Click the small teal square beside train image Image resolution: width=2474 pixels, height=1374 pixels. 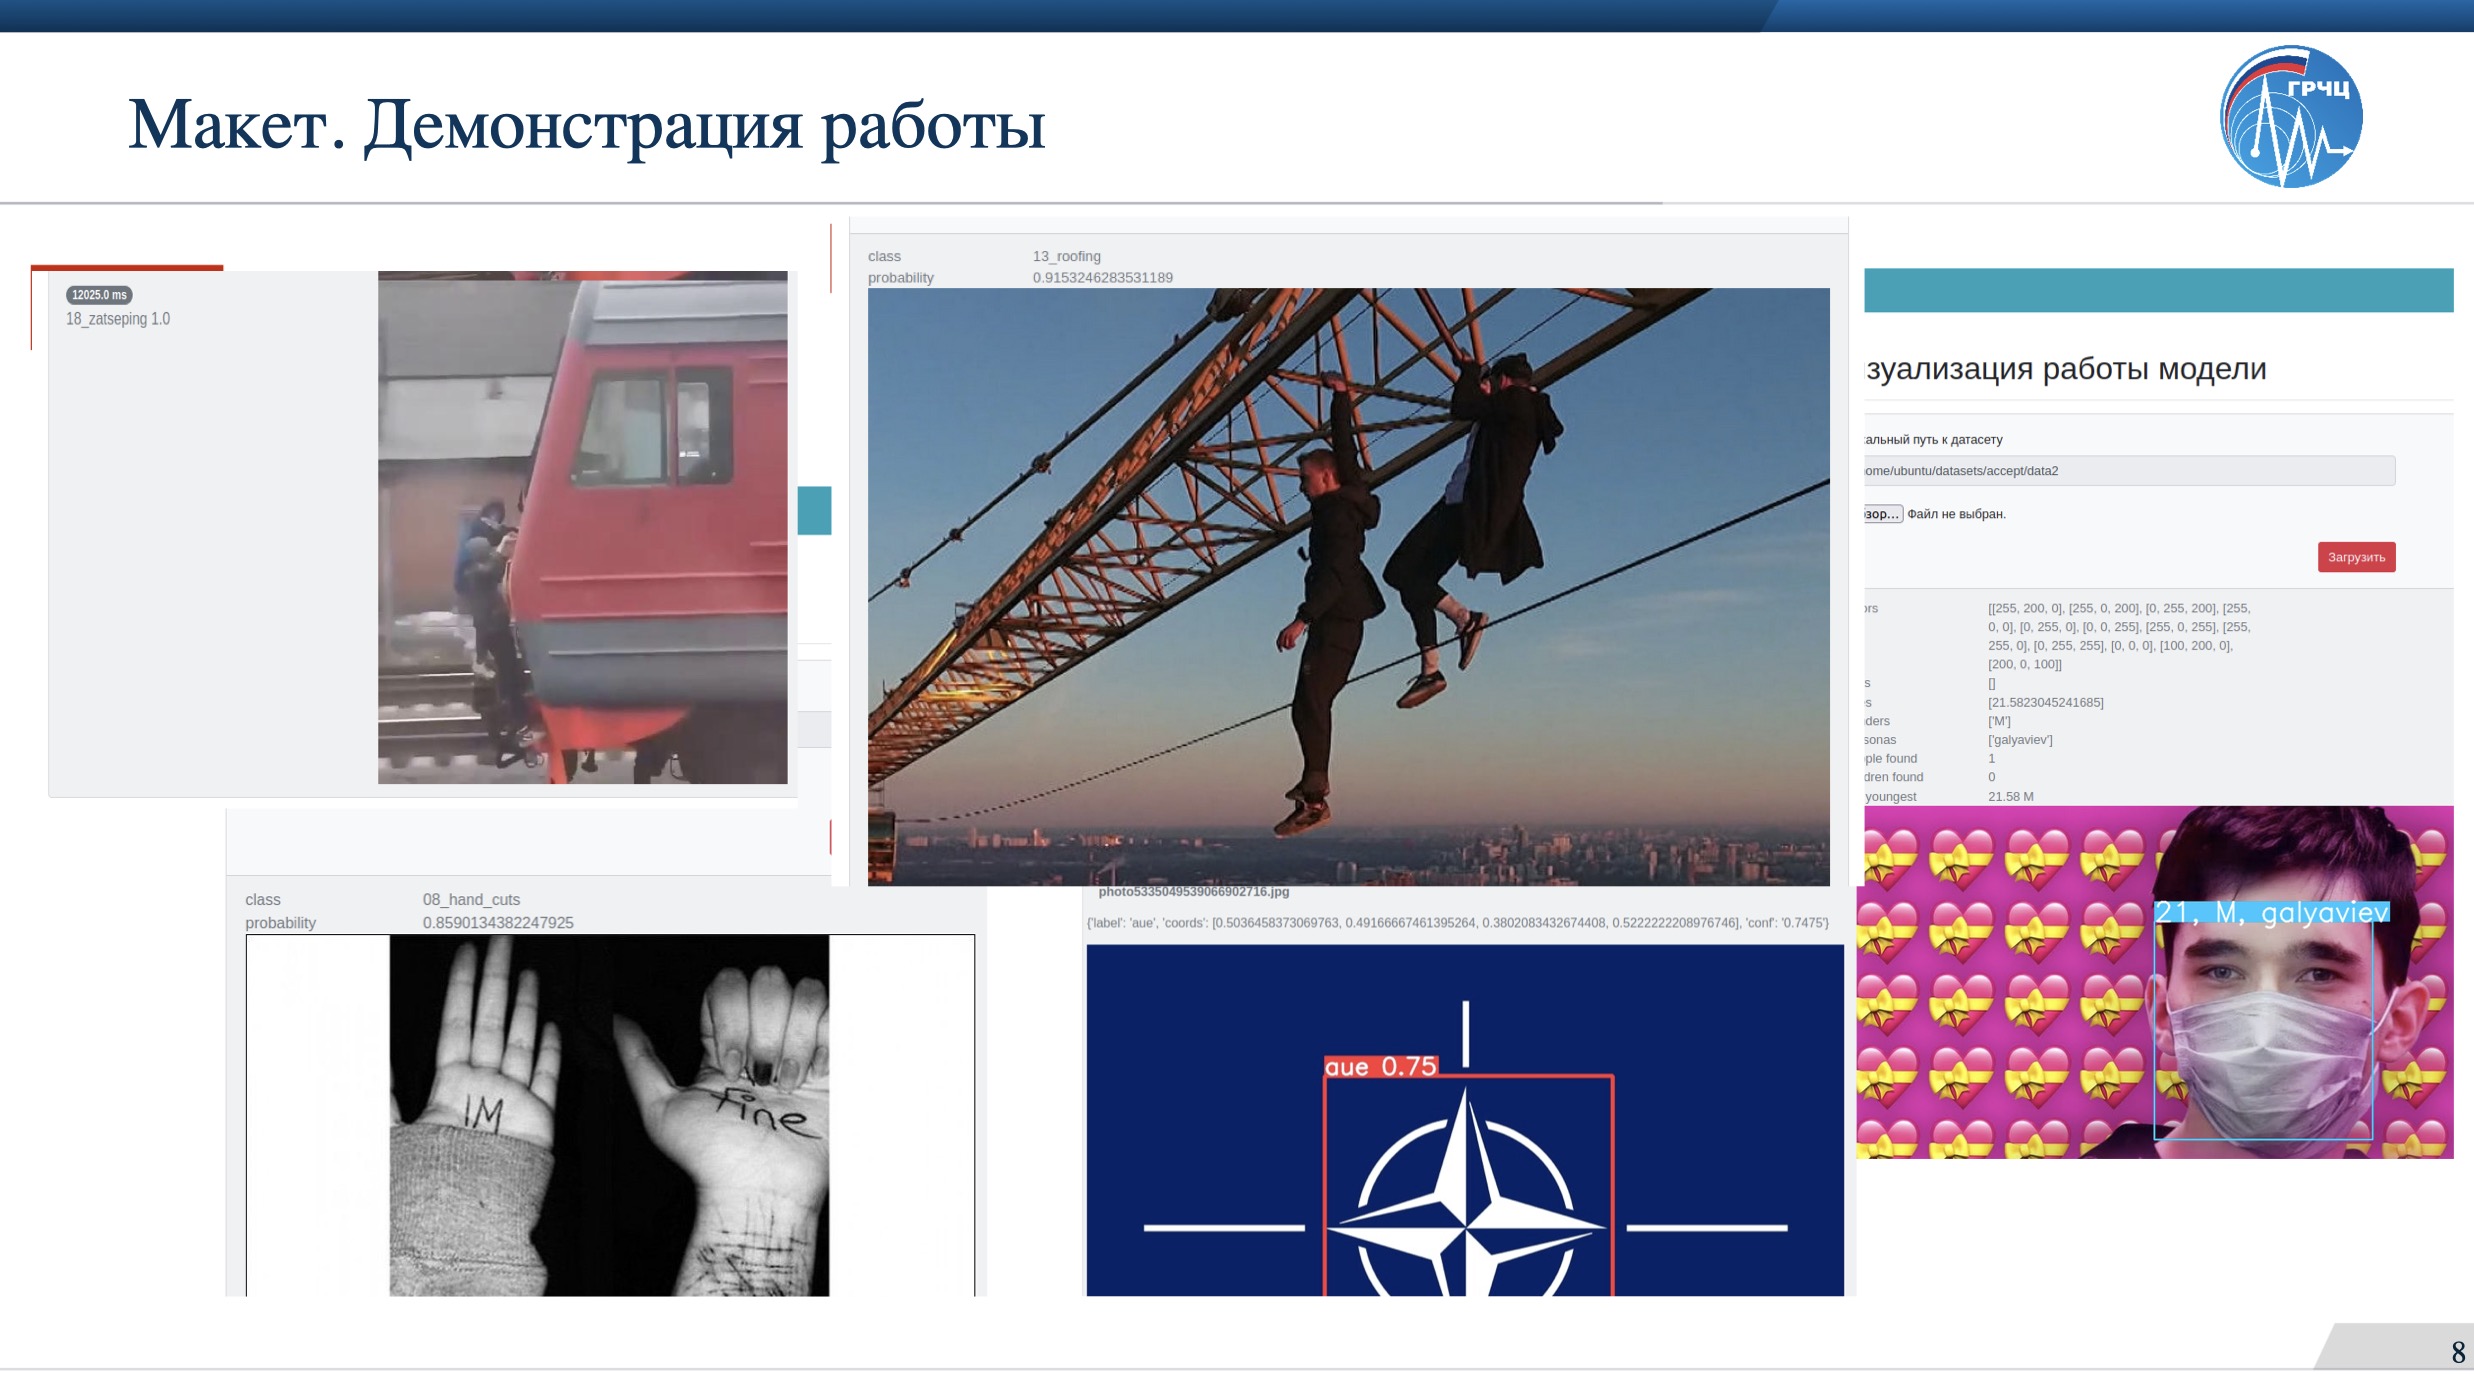point(814,510)
